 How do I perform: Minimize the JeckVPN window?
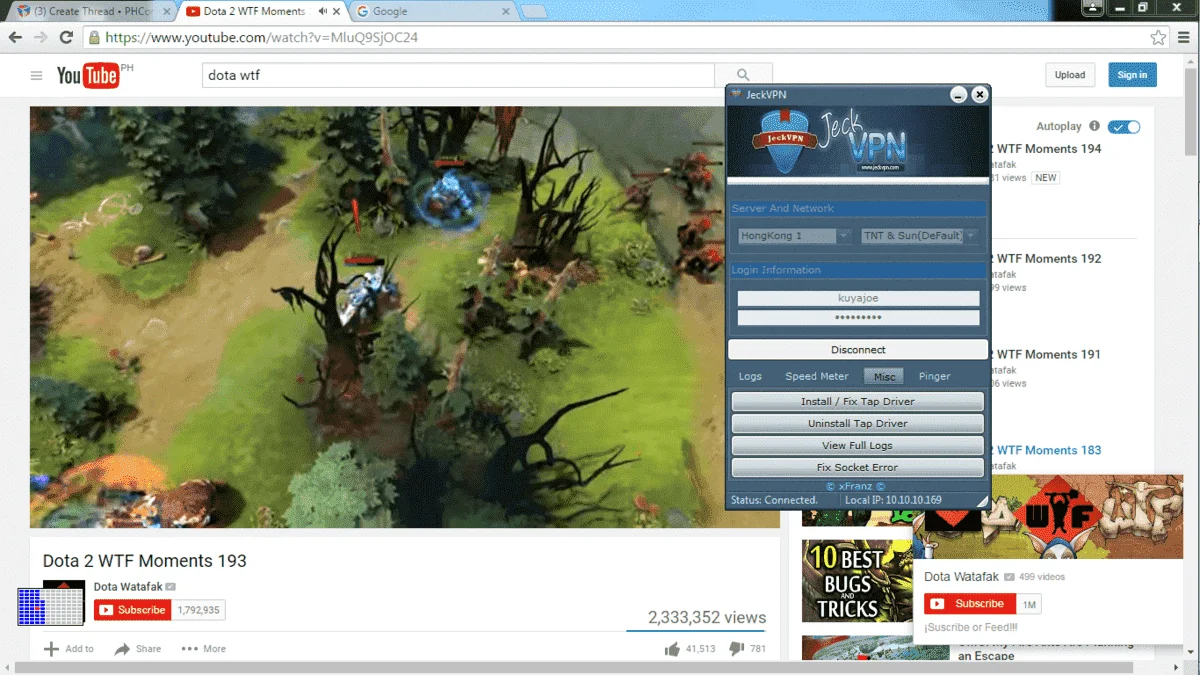(958, 94)
